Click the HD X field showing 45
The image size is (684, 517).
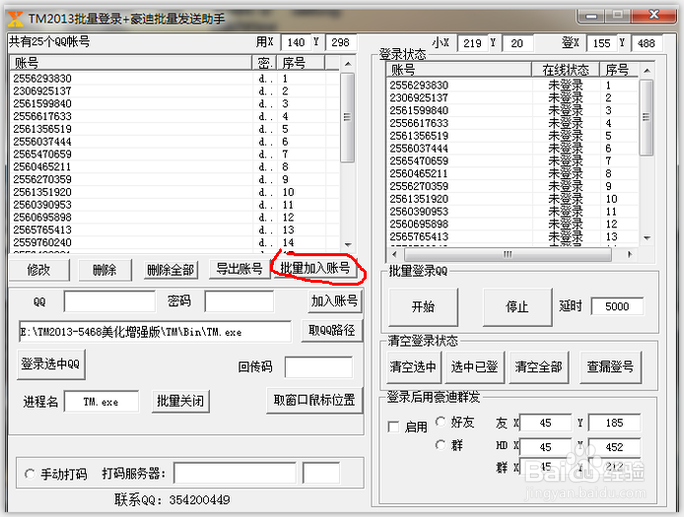coord(546,447)
